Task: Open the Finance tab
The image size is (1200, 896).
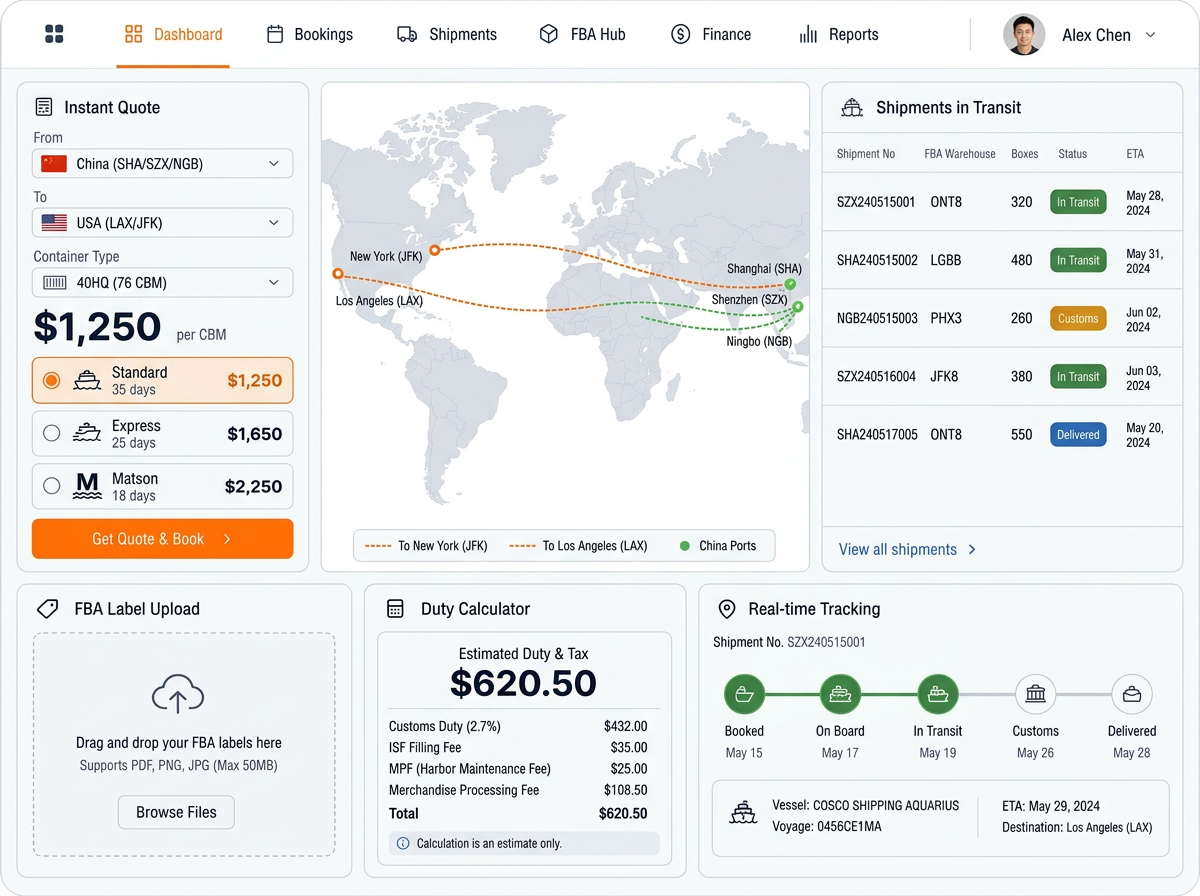Action: point(711,34)
